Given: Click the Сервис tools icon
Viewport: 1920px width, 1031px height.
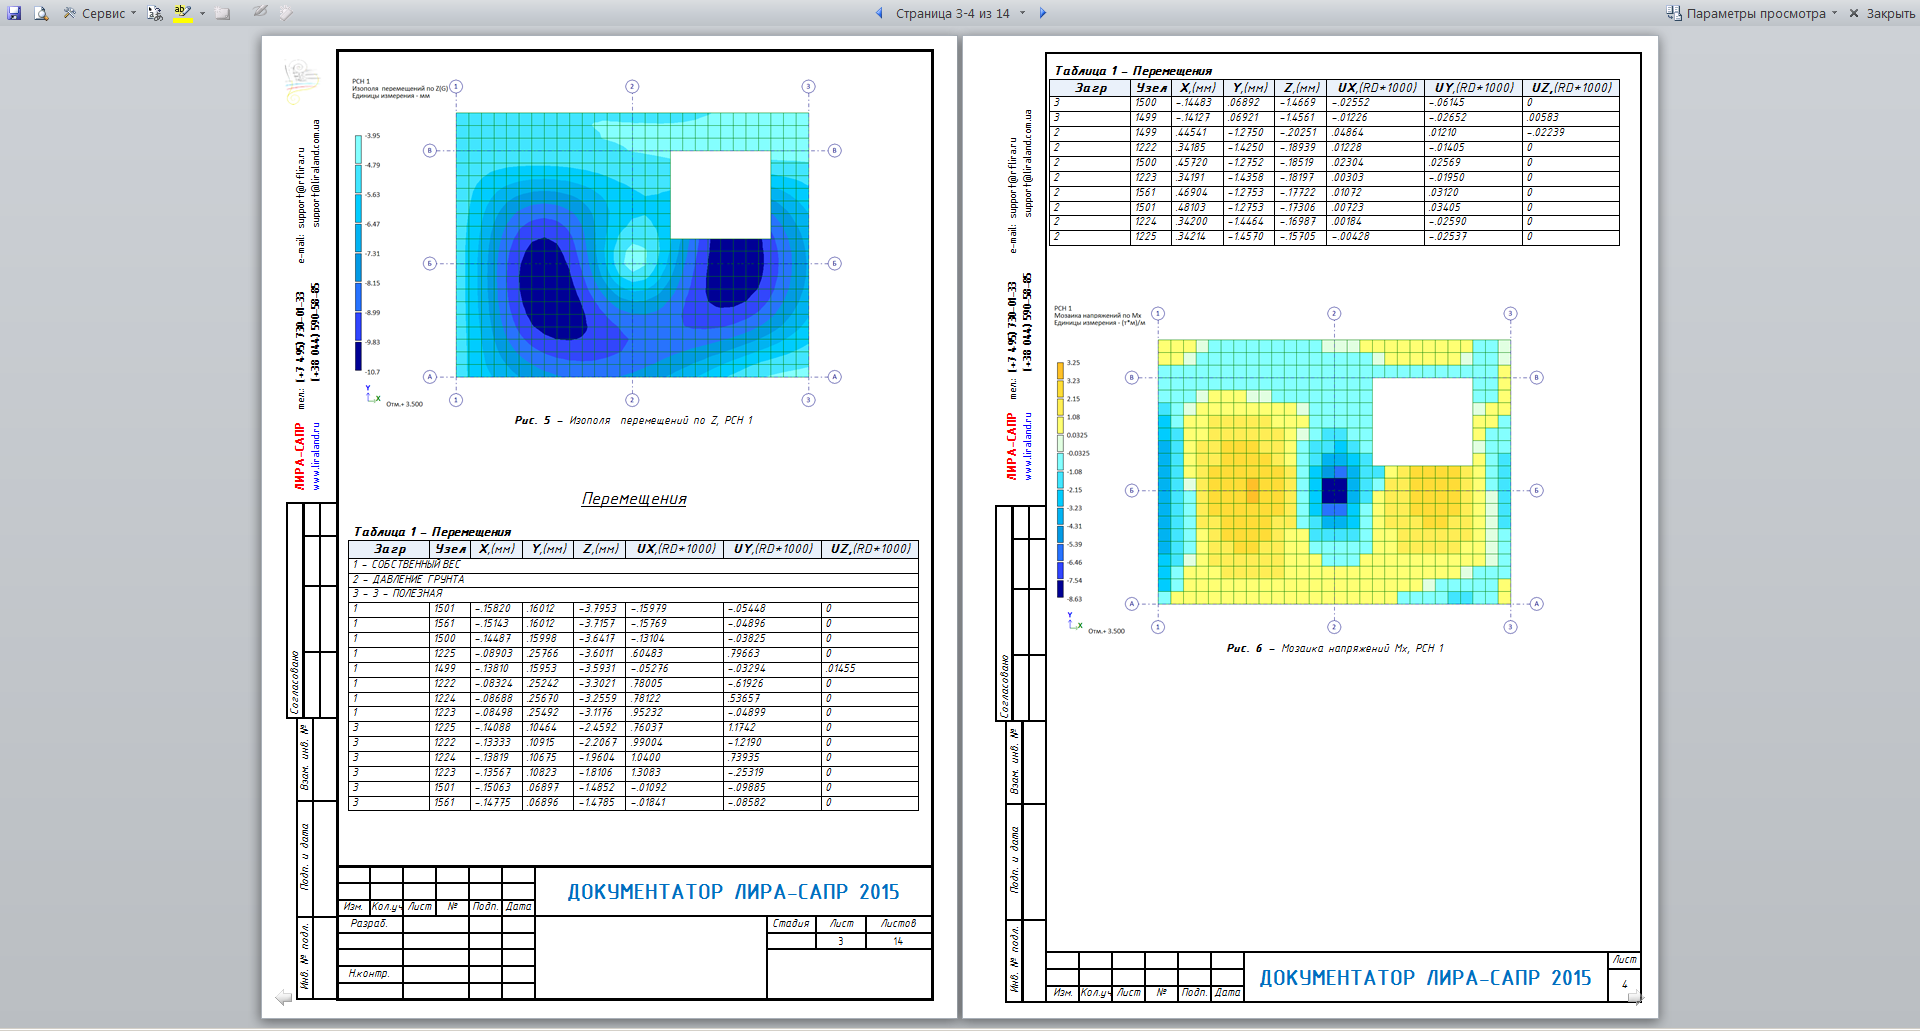Looking at the screenshot, I should 69,13.
